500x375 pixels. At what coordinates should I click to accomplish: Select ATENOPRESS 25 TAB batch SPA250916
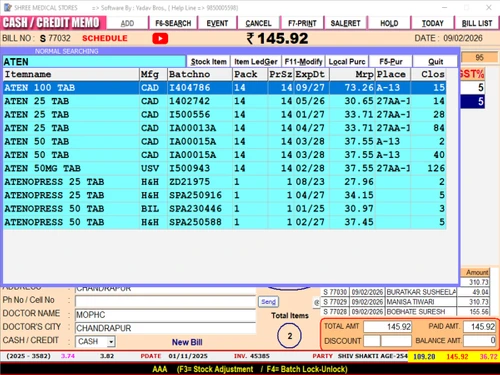(224, 195)
